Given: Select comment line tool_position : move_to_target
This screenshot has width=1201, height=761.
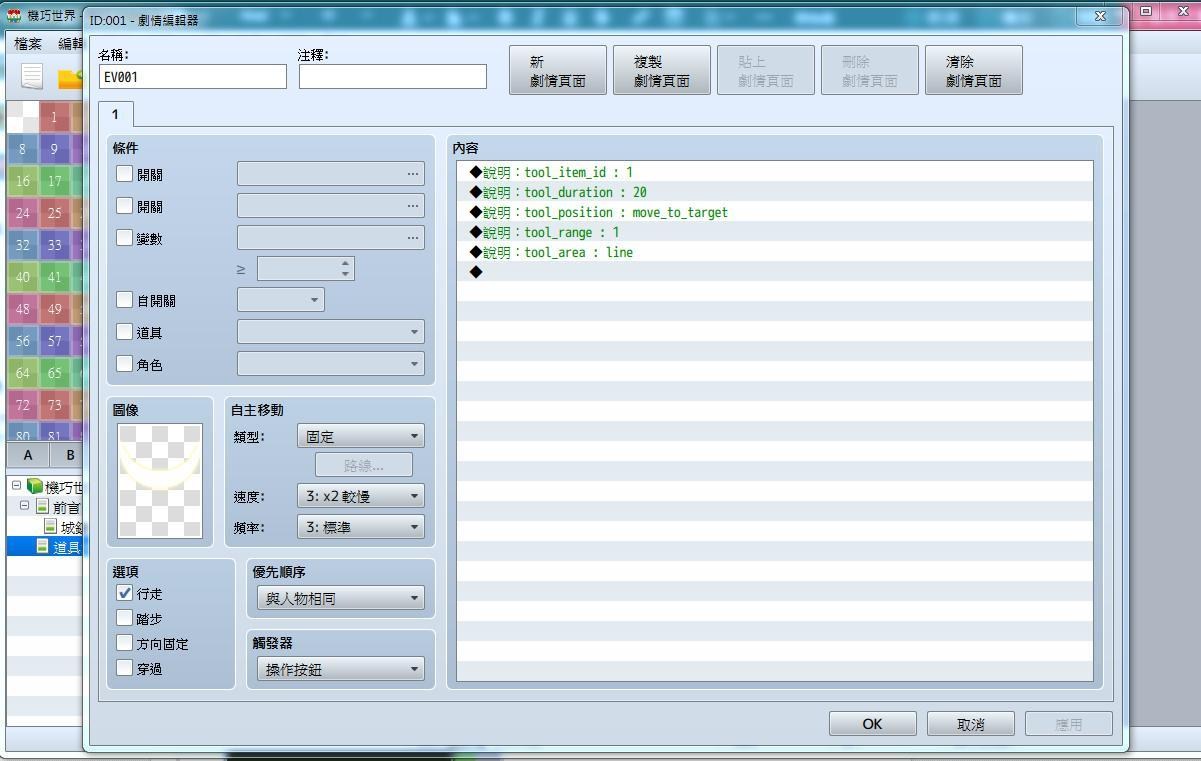Looking at the screenshot, I should point(775,212).
